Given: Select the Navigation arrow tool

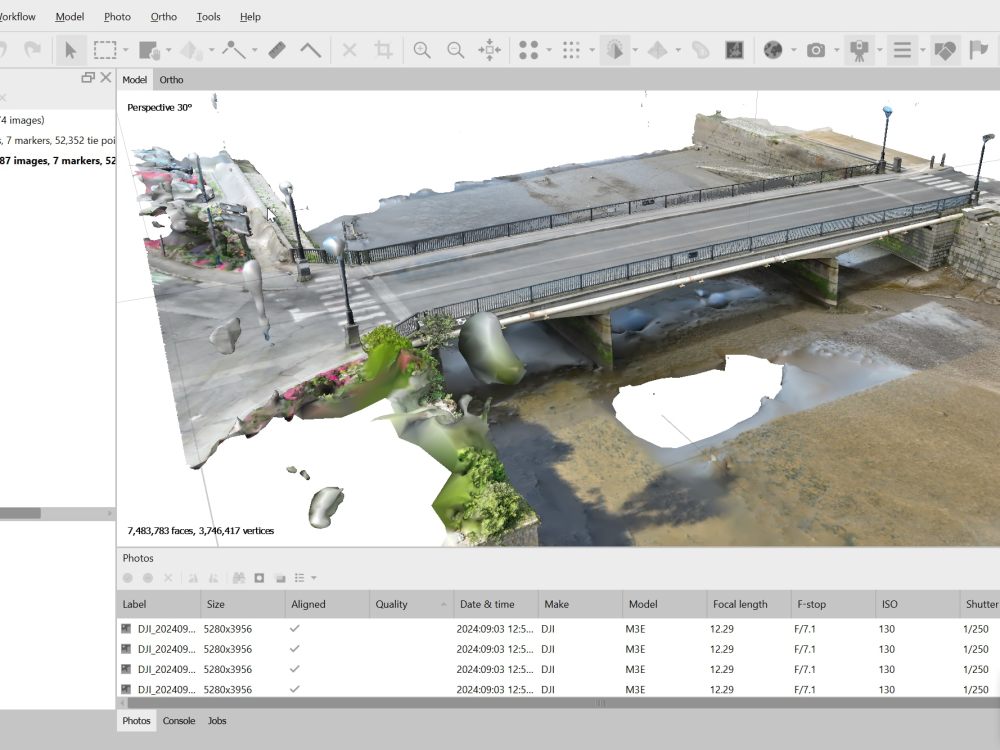Looking at the screenshot, I should 71,50.
